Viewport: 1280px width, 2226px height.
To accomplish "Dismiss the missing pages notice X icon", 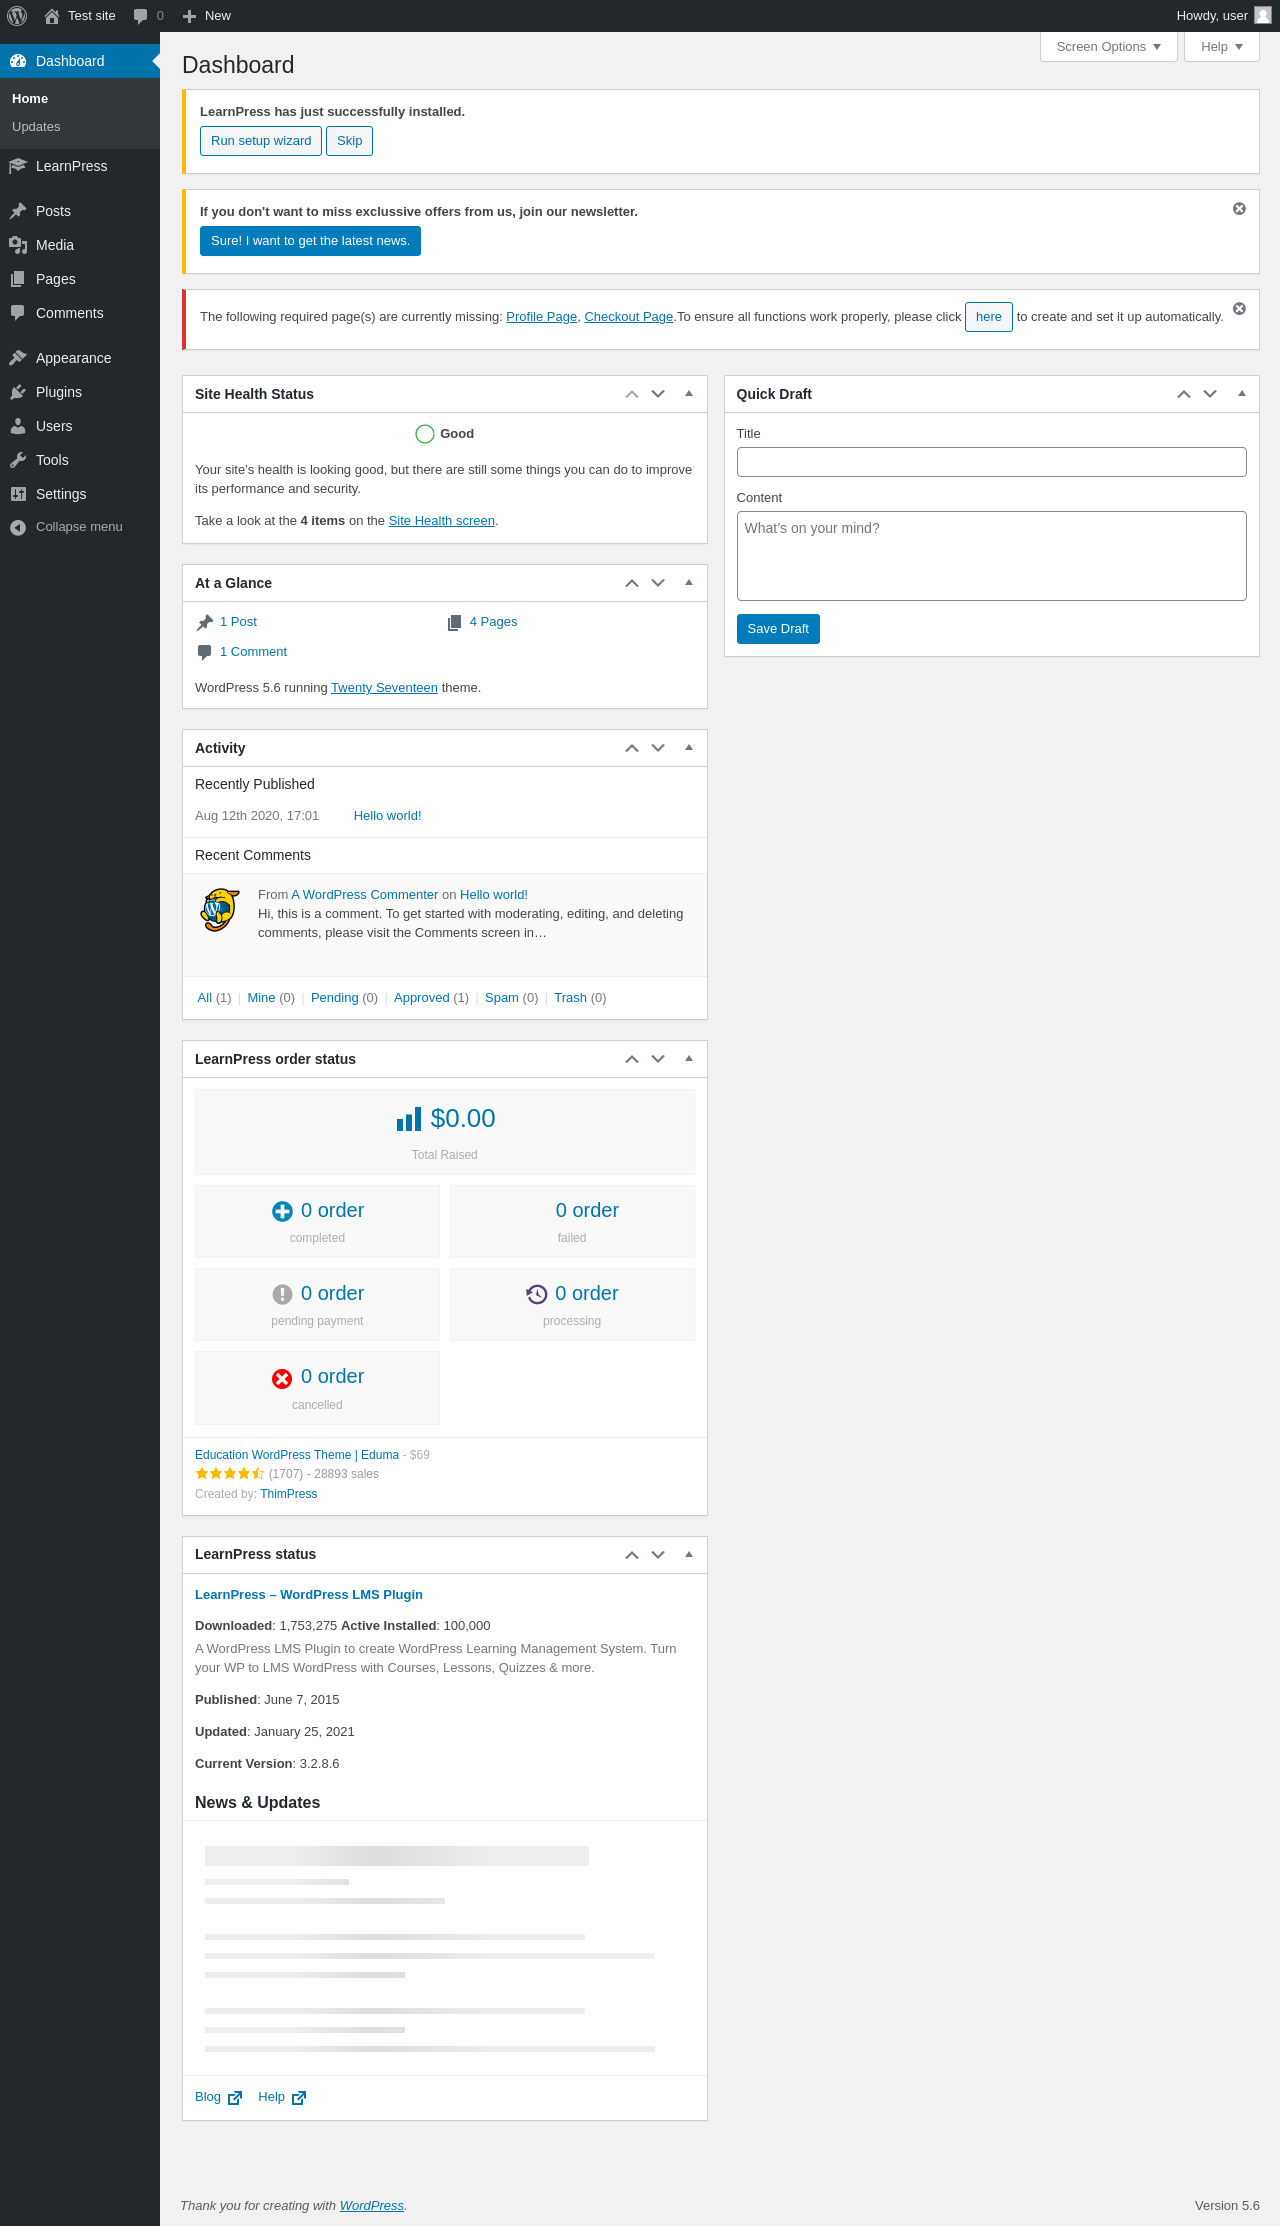I will 1239,309.
